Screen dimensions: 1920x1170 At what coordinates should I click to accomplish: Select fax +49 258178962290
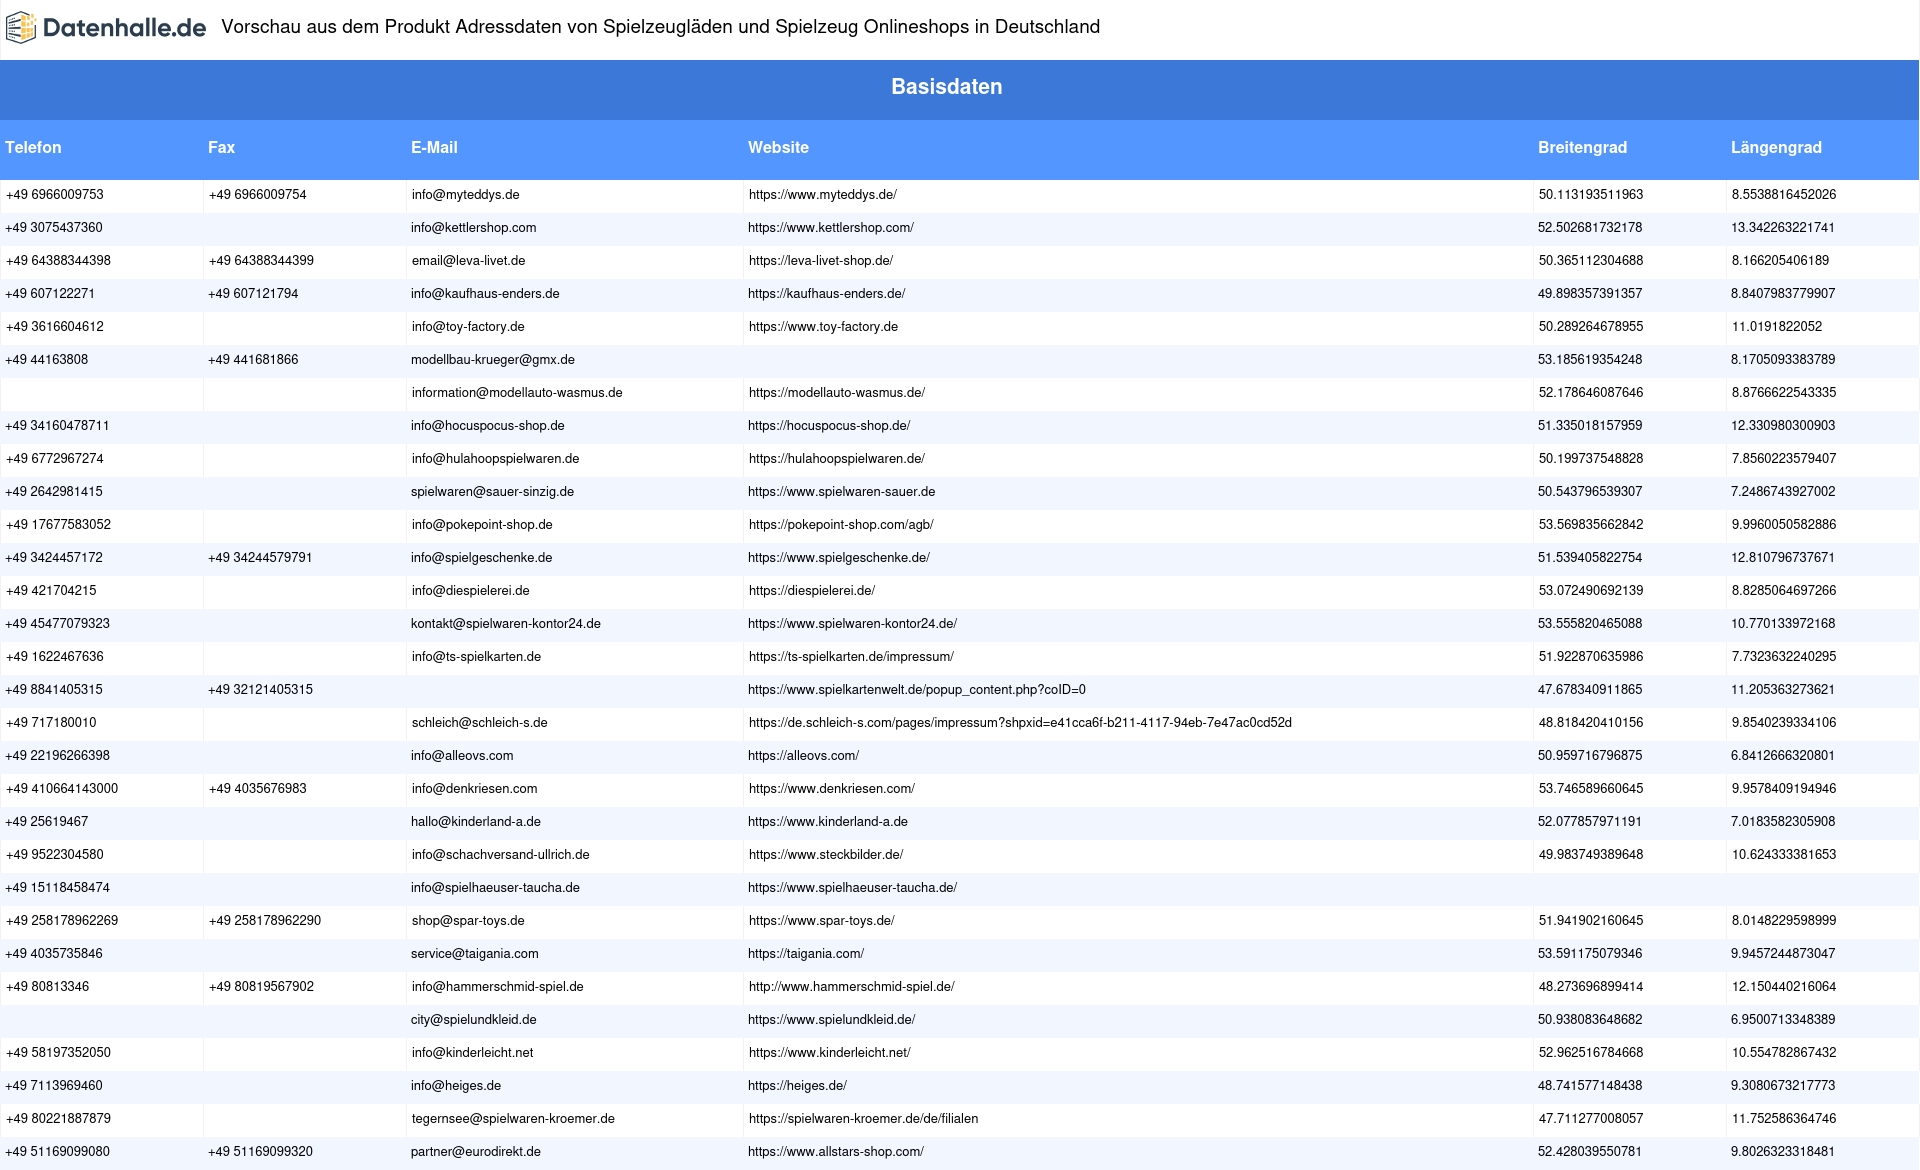[265, 921]
